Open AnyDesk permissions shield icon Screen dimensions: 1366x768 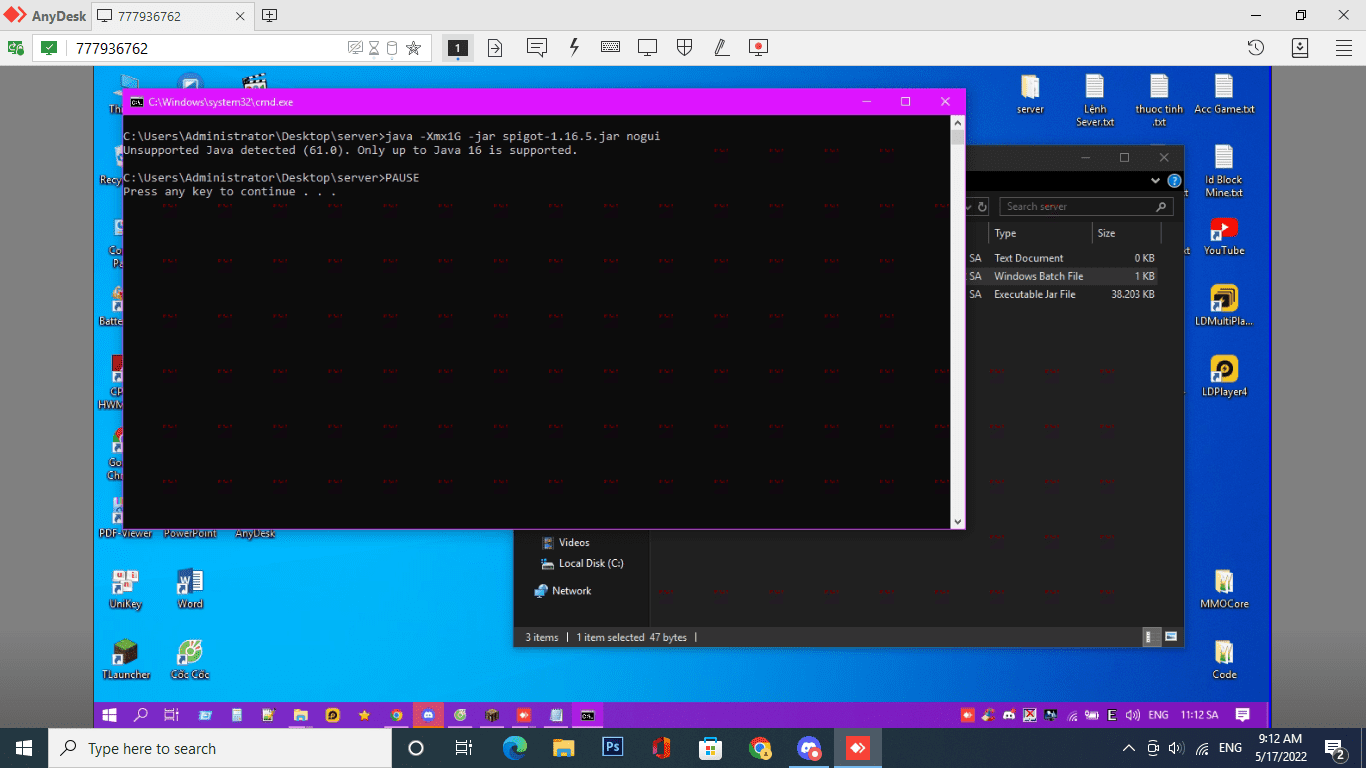[x=684, y=48]
